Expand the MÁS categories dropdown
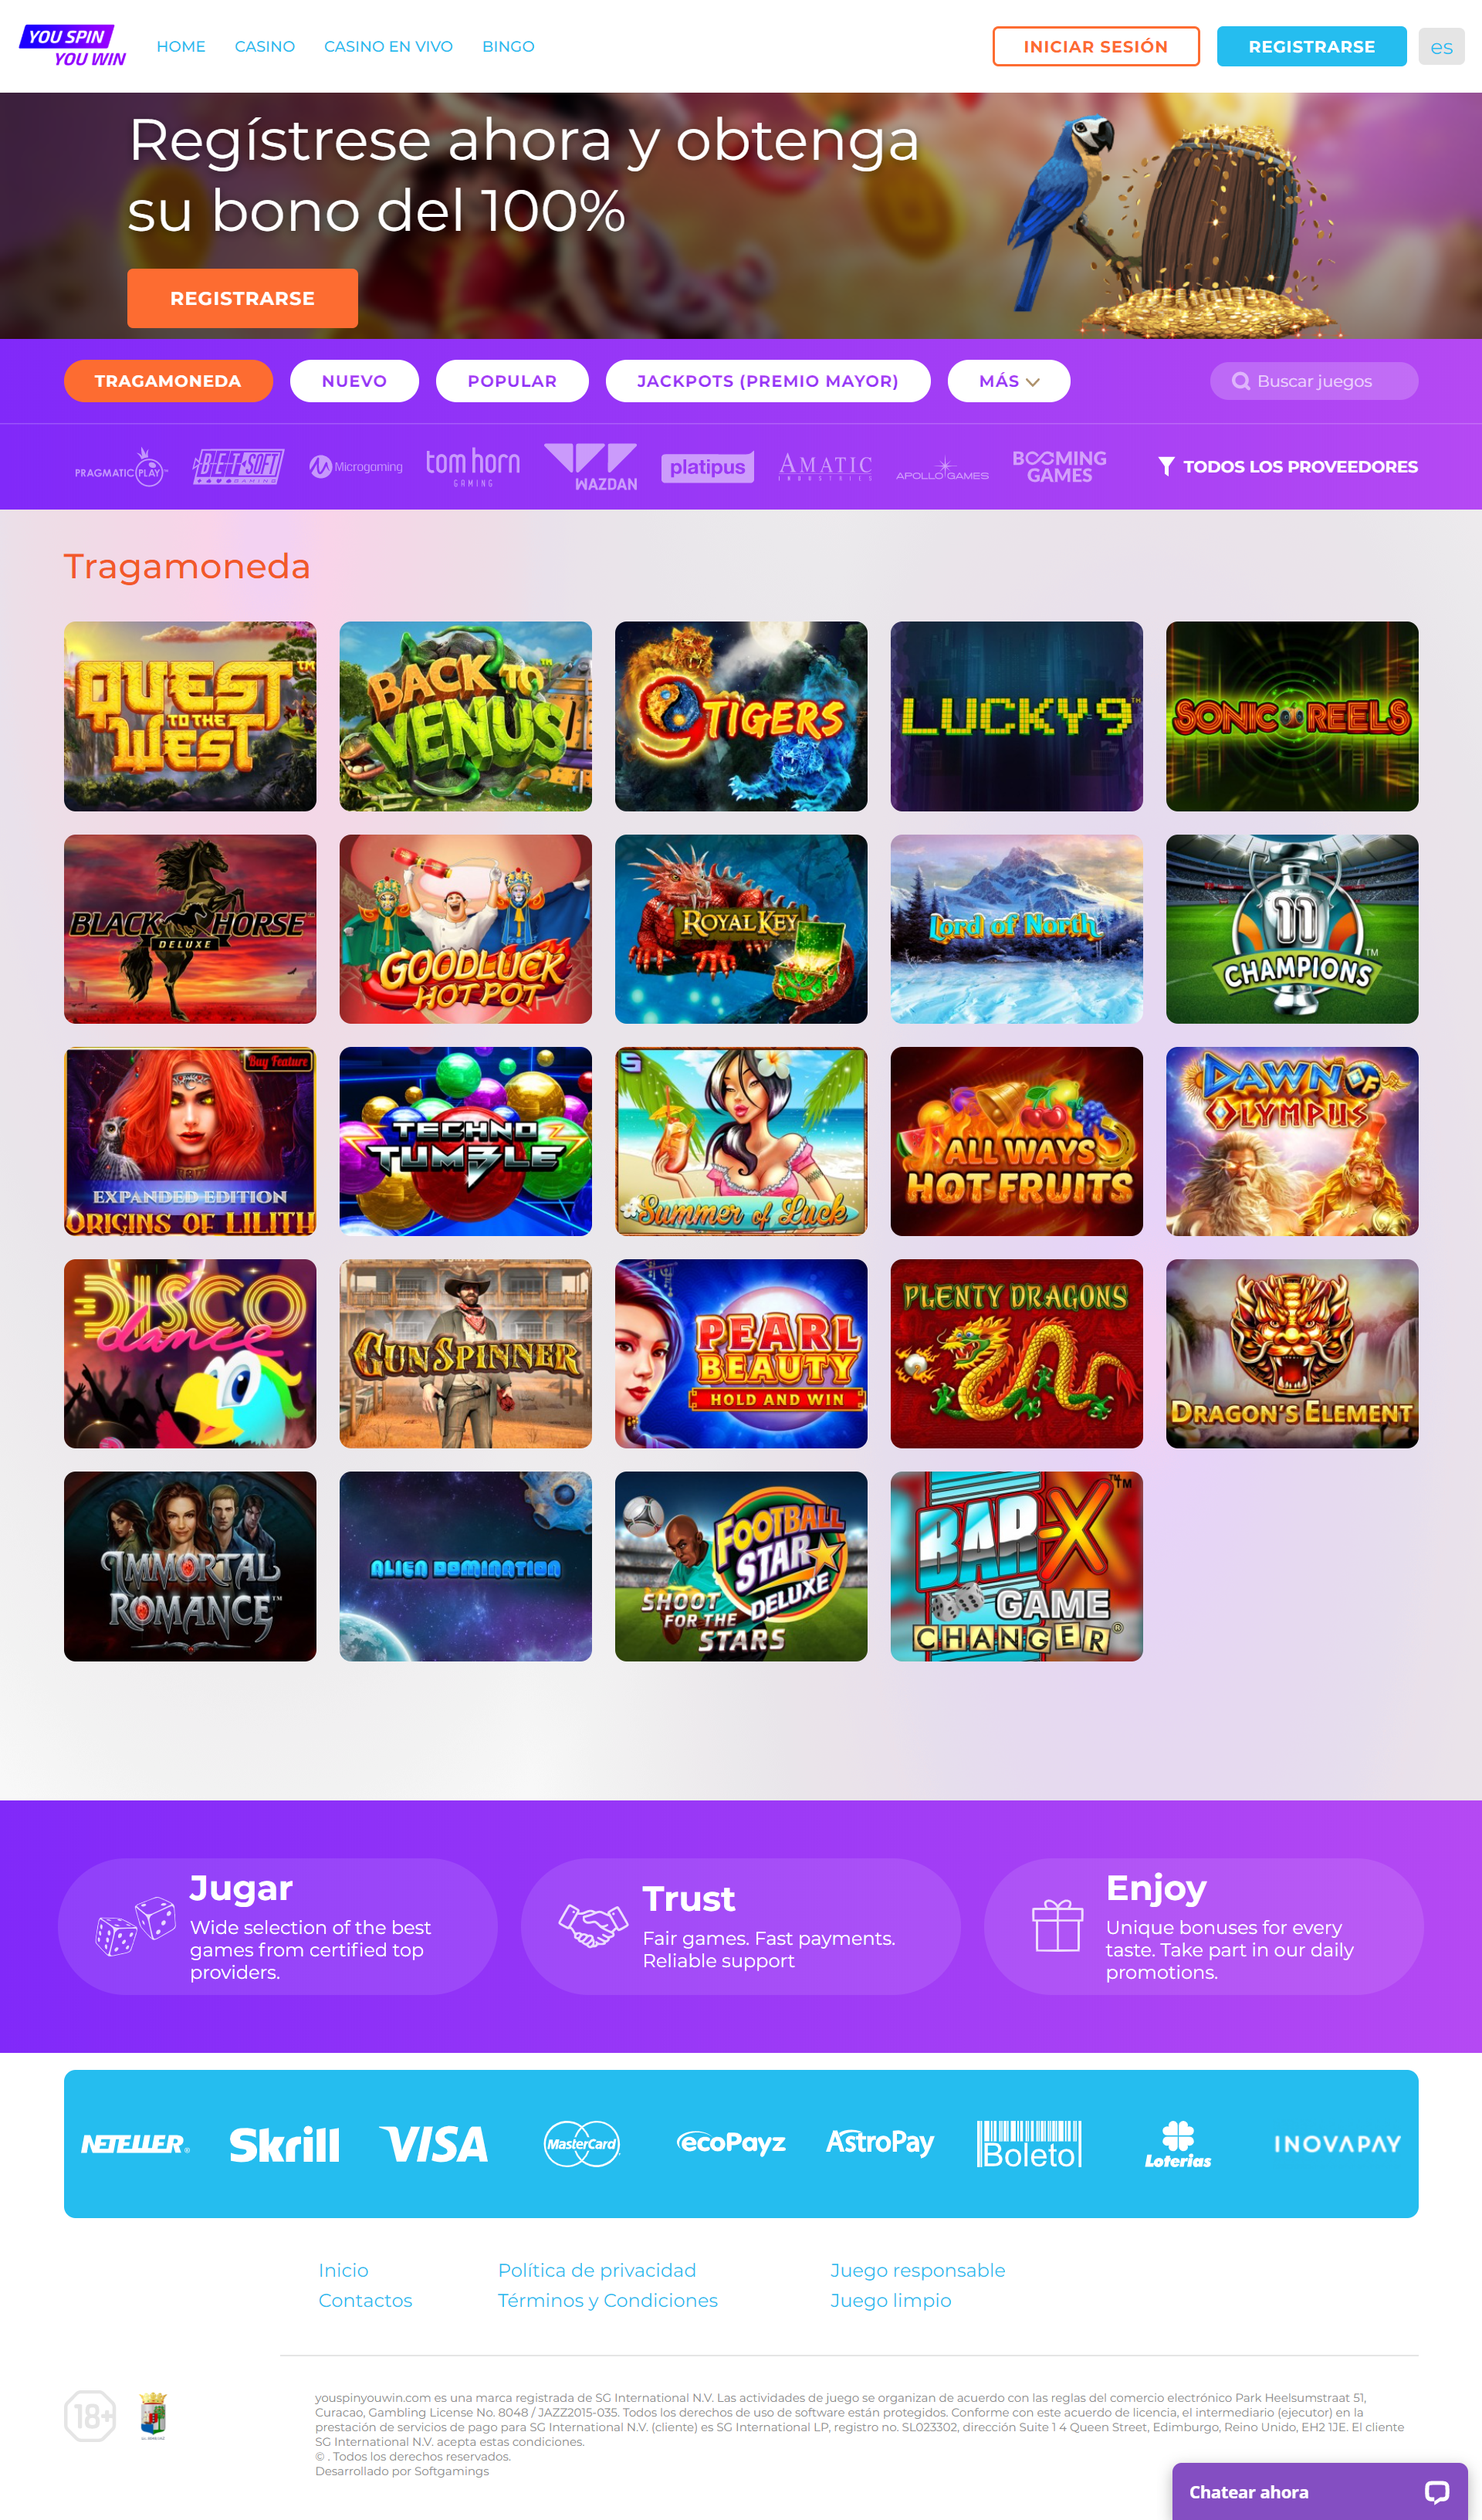 1008,381
